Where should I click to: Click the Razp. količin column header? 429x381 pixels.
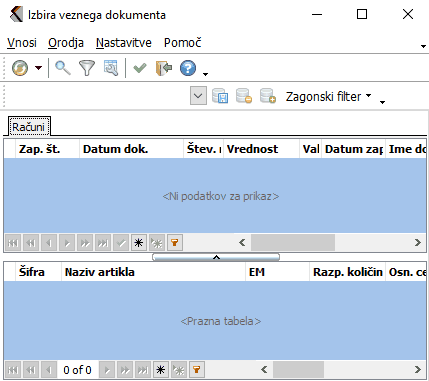(x=347, y=272)
